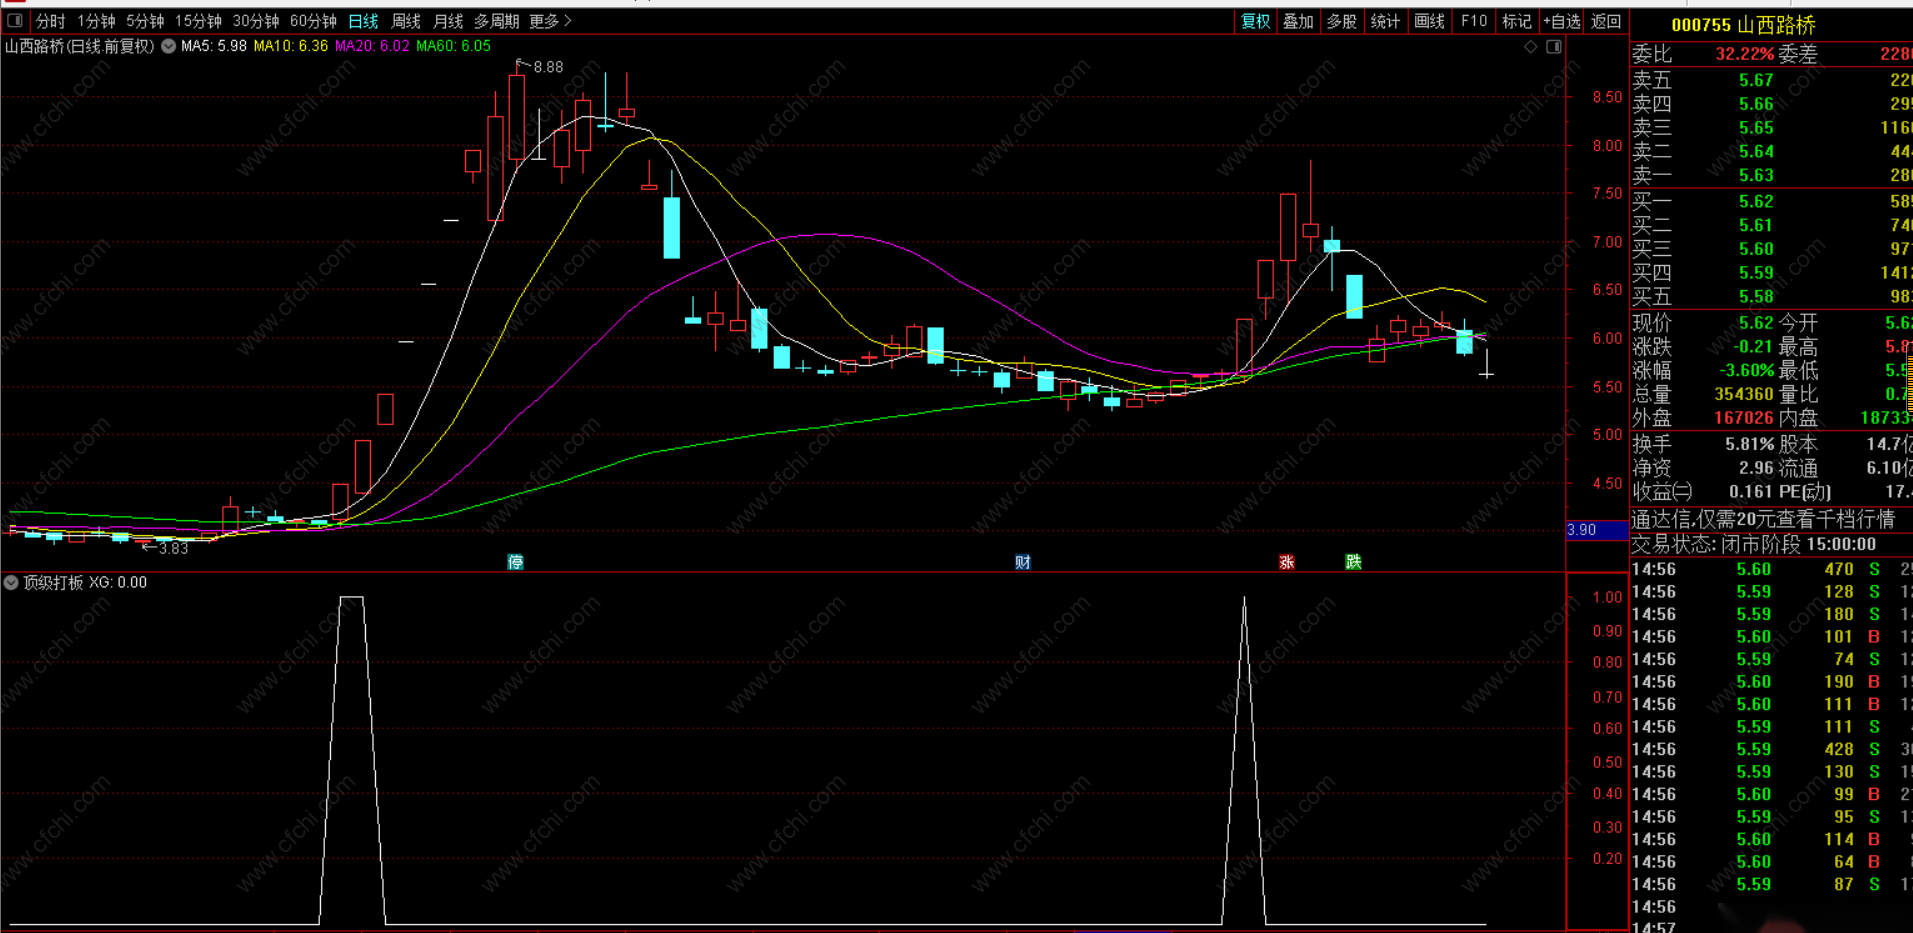Open the 多股 multi-stock view
Viewport: 1913px width, 933px height.
(1341, 21)
